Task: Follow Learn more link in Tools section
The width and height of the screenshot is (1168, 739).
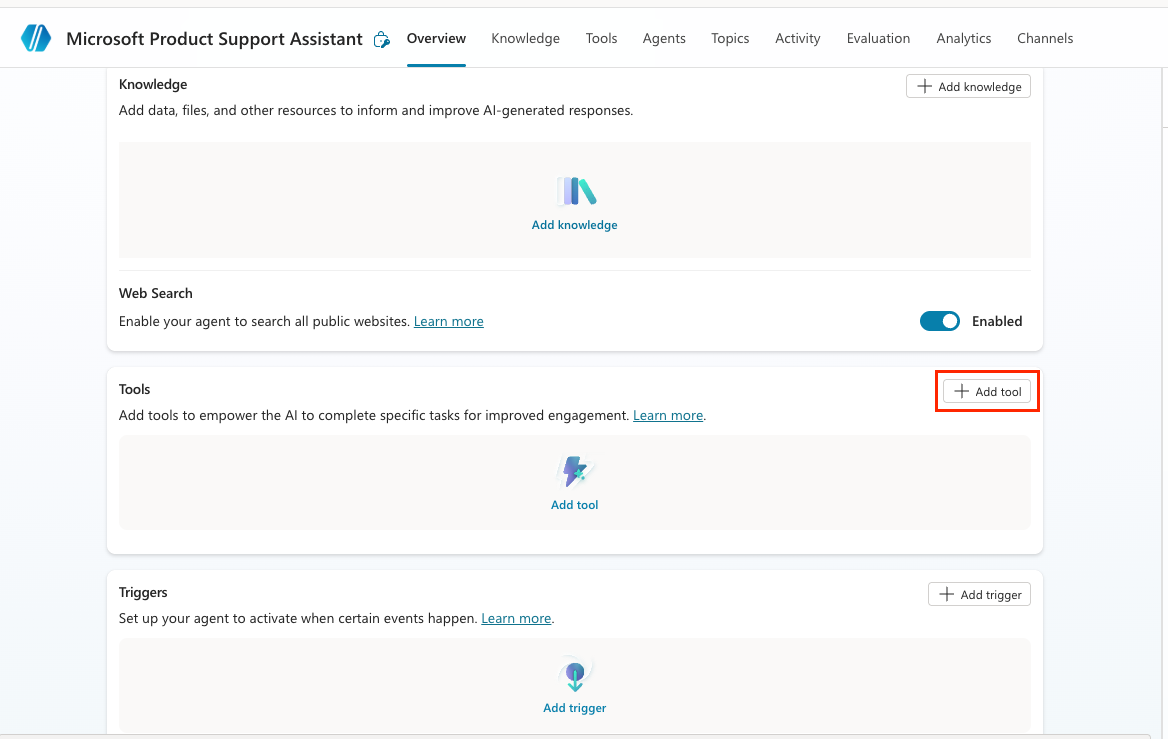Action: [667, 415]
